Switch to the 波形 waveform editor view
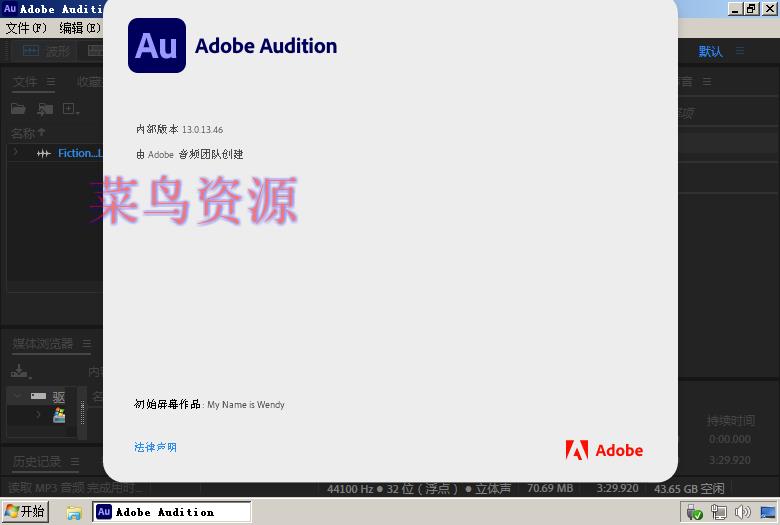 (x=47, y=51)
